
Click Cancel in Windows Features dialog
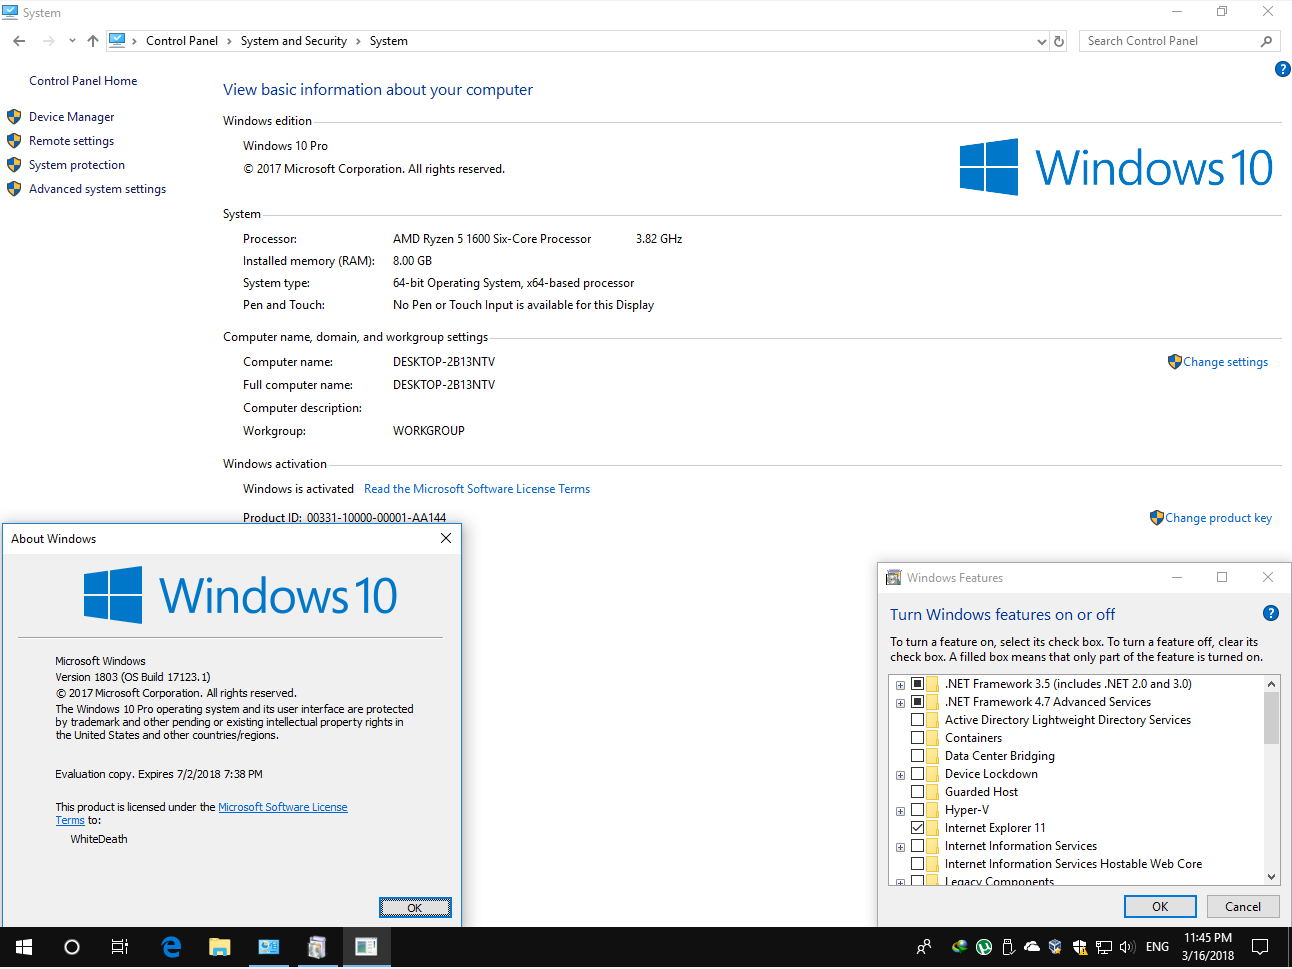click(1243, 907)
